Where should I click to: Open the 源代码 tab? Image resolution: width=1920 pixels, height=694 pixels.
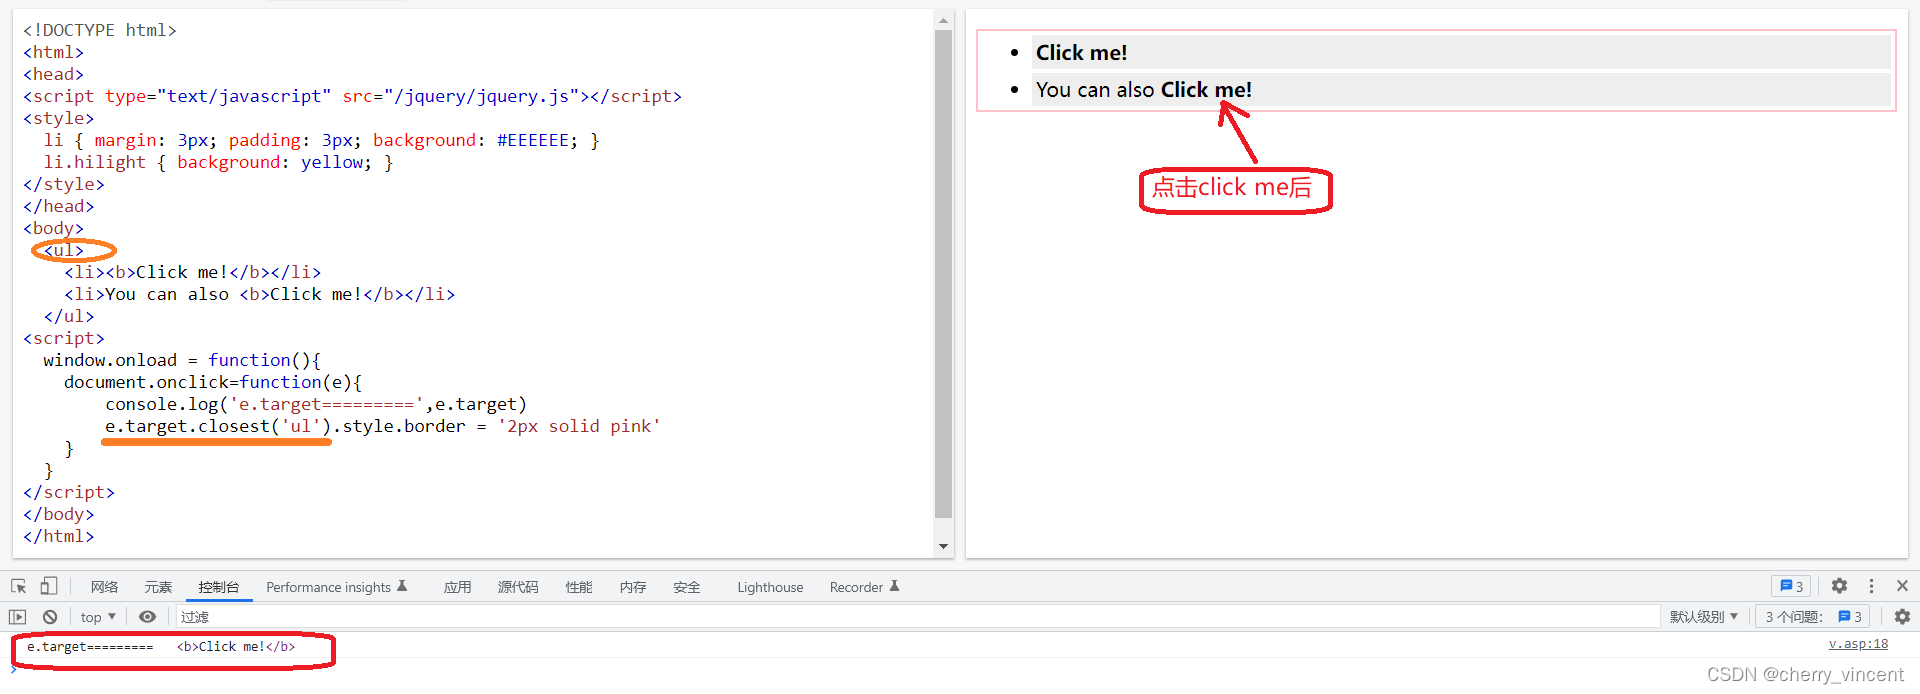coord(518,587)
